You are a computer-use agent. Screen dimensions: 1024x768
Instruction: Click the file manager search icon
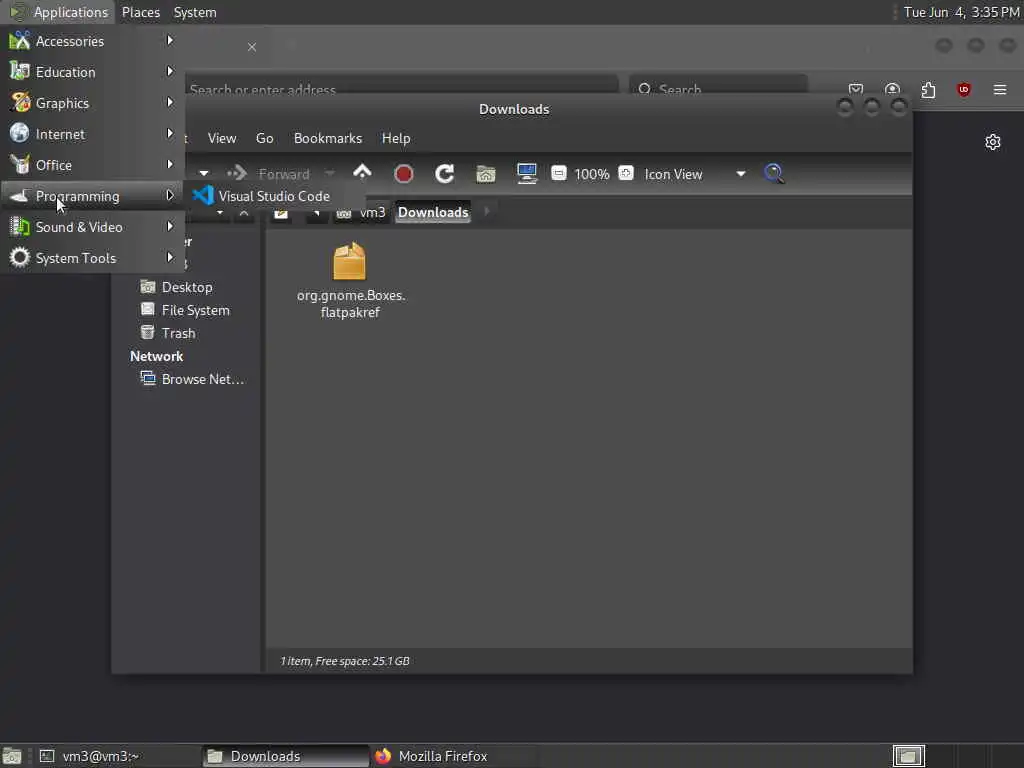(774, 174)
